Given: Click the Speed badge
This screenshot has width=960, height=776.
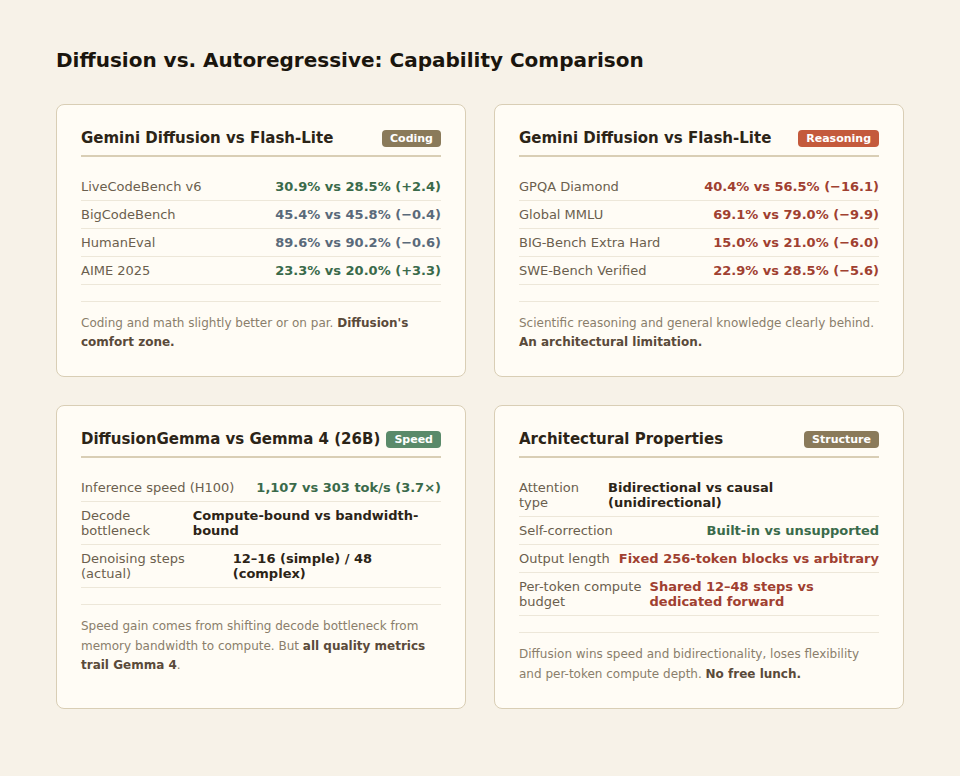Looking at the screenshot, I should coord(413,439).
